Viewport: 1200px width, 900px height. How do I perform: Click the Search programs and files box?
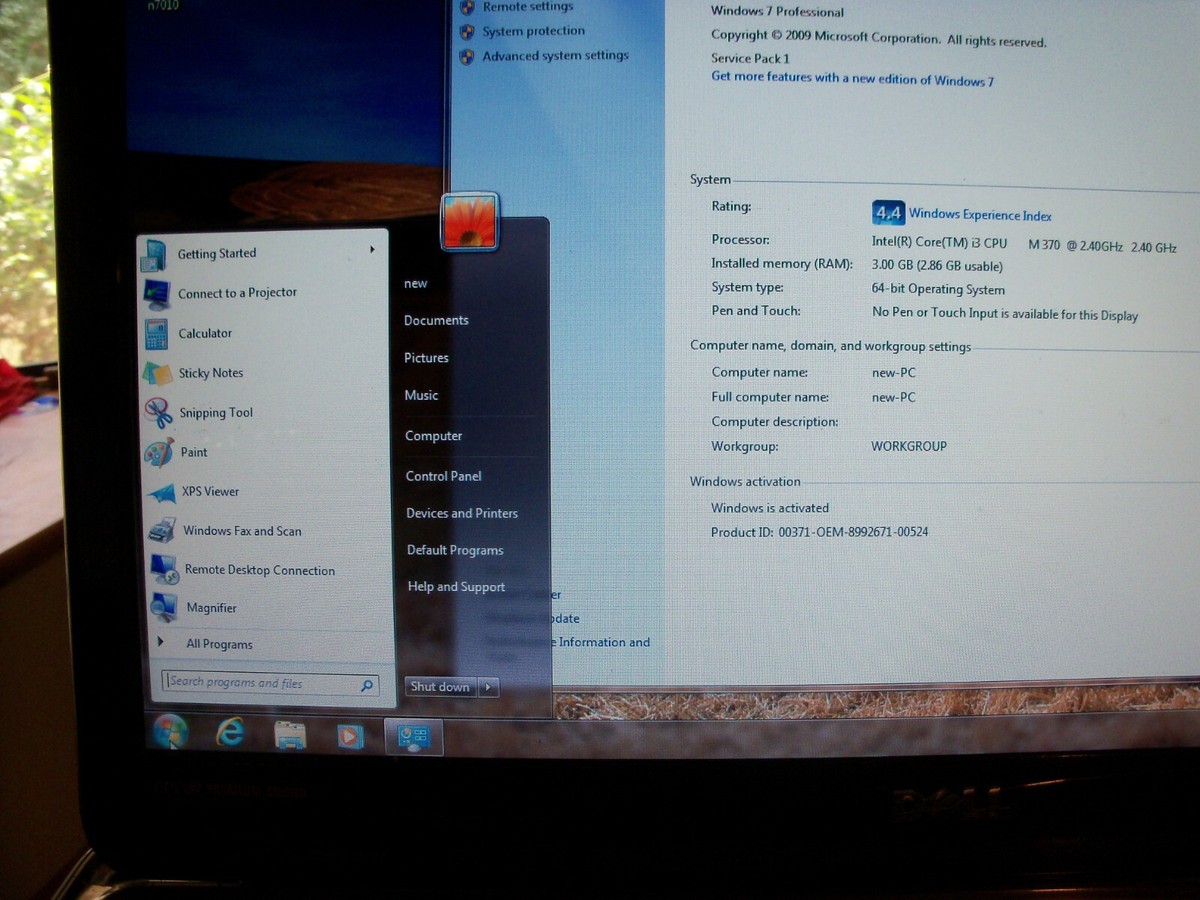click(x=270, y=684)
